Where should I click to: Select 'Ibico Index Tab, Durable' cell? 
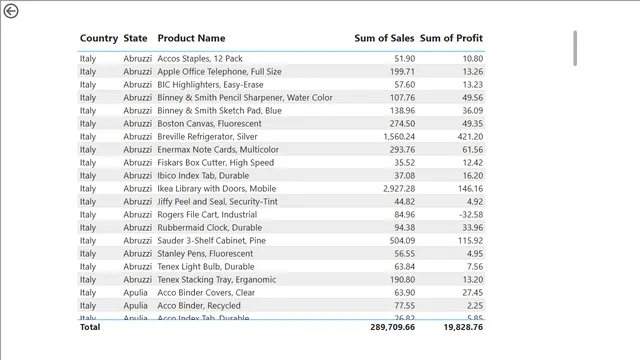coord(203,176)
